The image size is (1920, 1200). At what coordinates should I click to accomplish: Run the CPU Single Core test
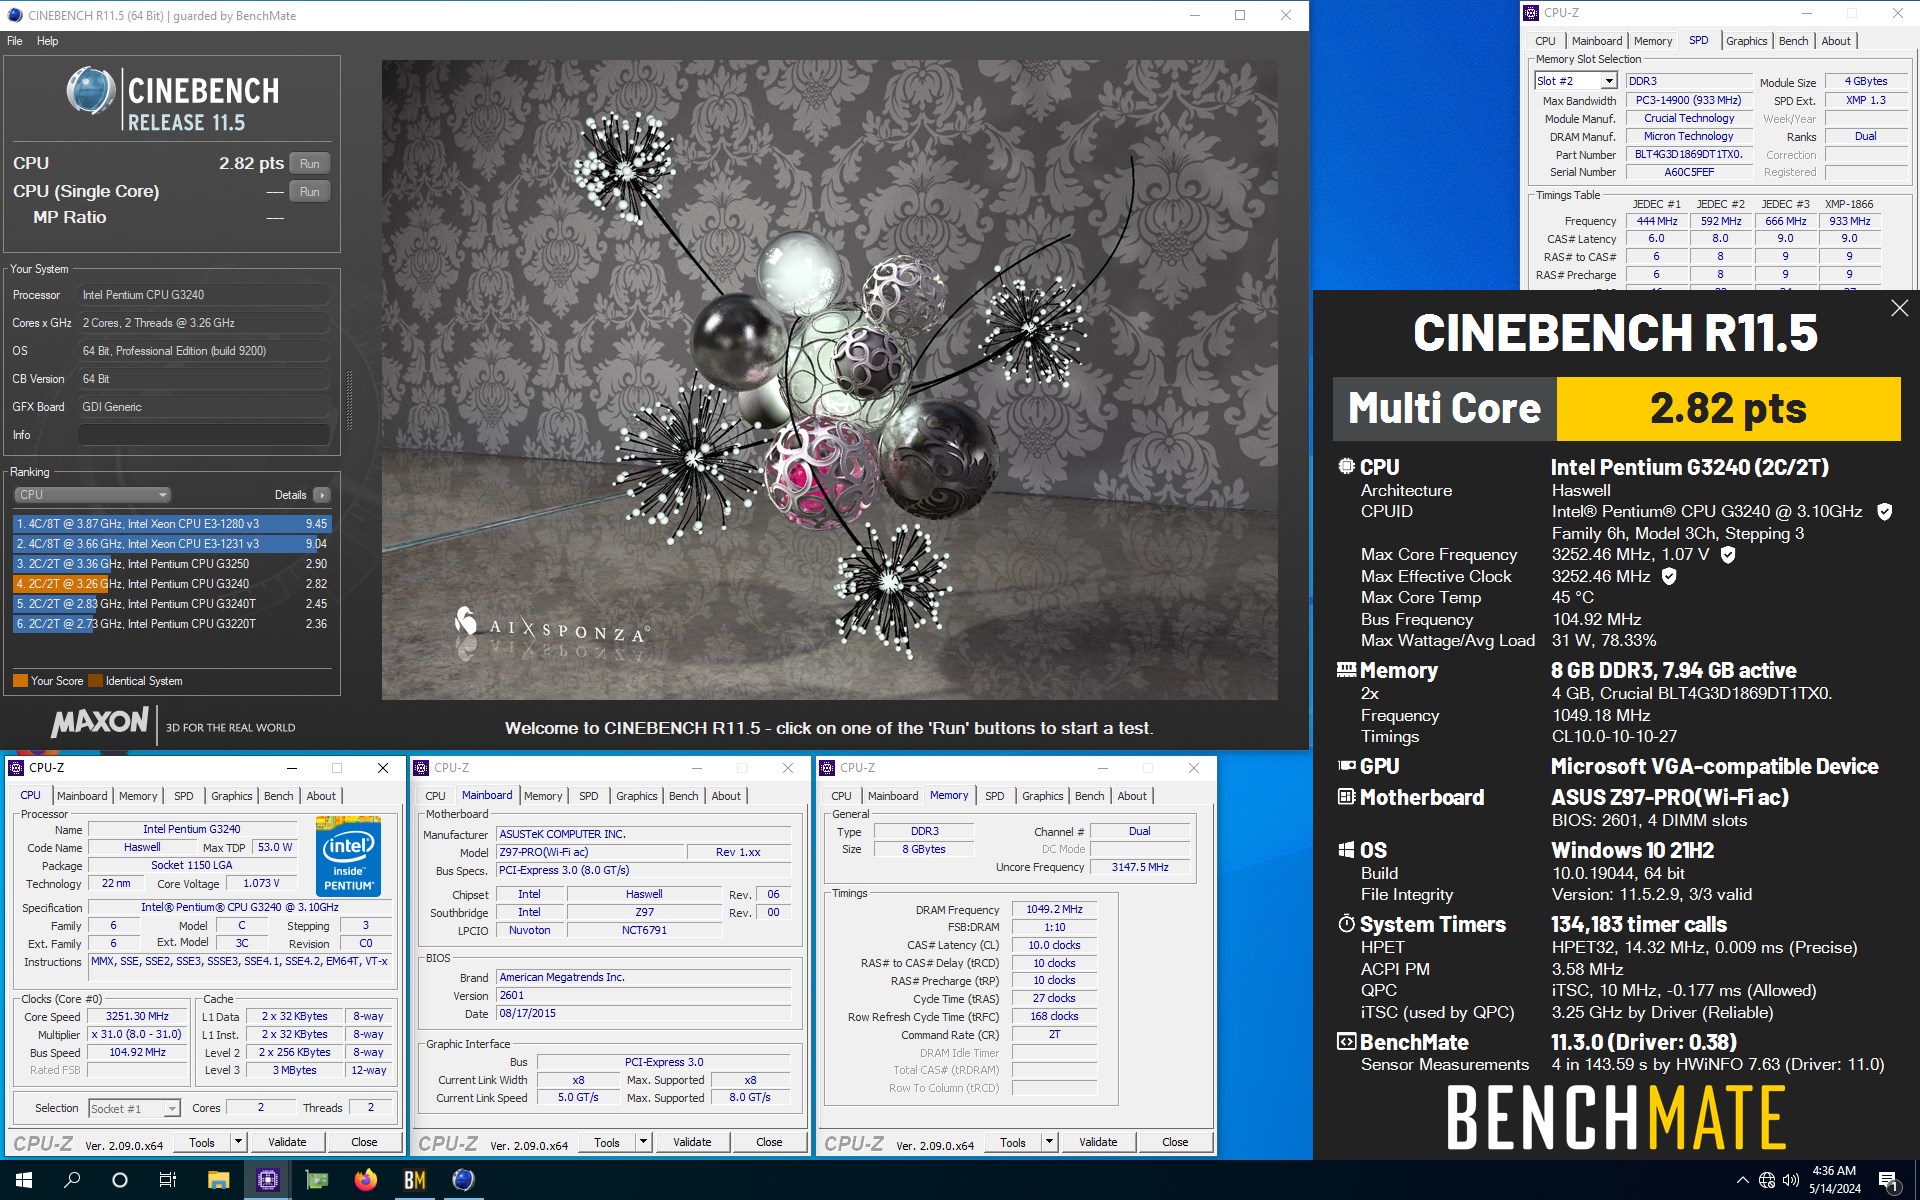pyautogui.click(x=310, y=191)
